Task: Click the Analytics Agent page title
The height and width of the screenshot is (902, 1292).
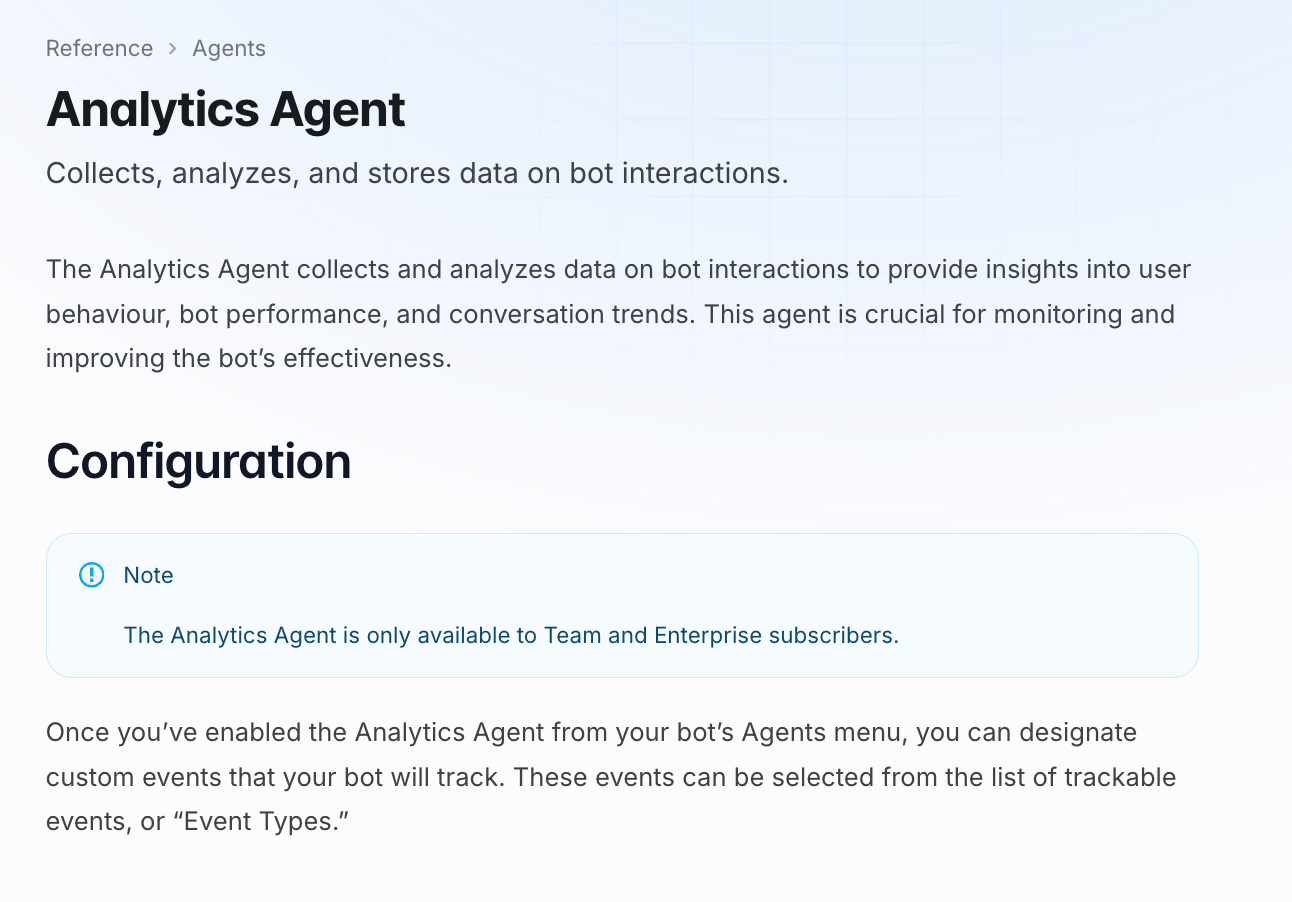Action: pos(226,109)
